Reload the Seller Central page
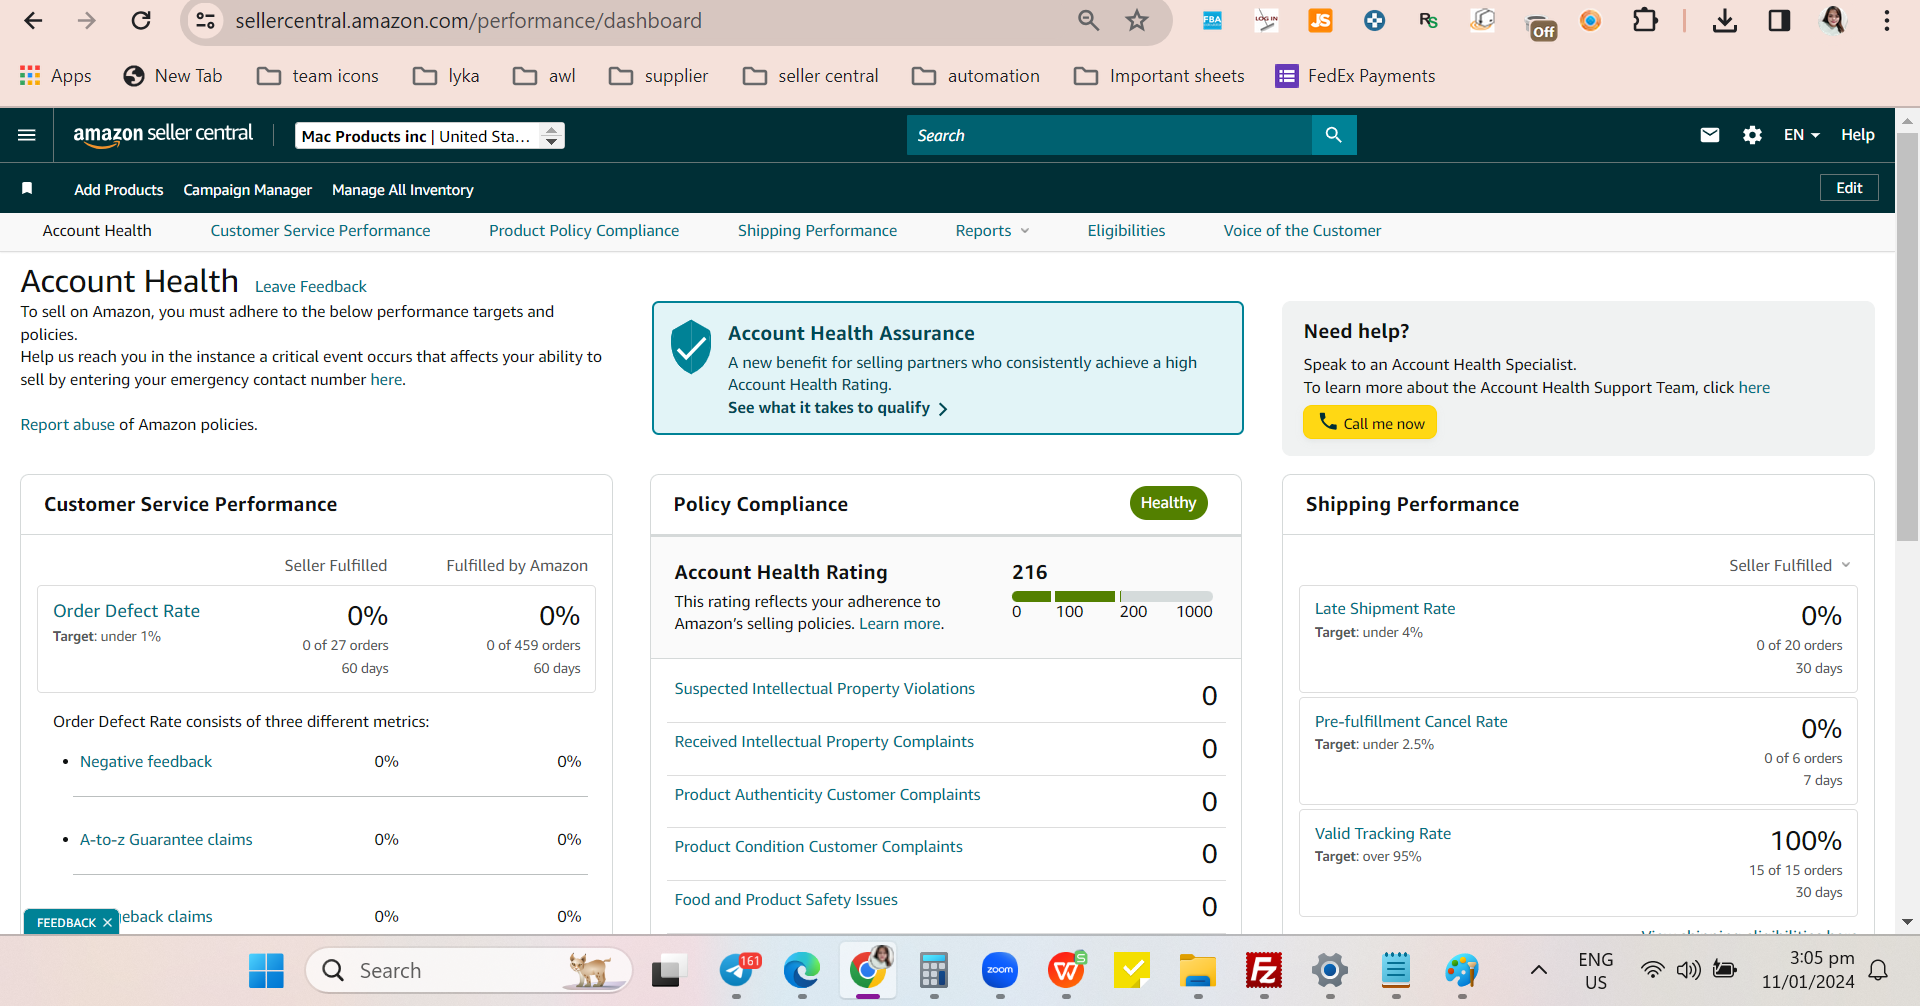This screenshot has width=1920, height=1006. pos(141,20)
